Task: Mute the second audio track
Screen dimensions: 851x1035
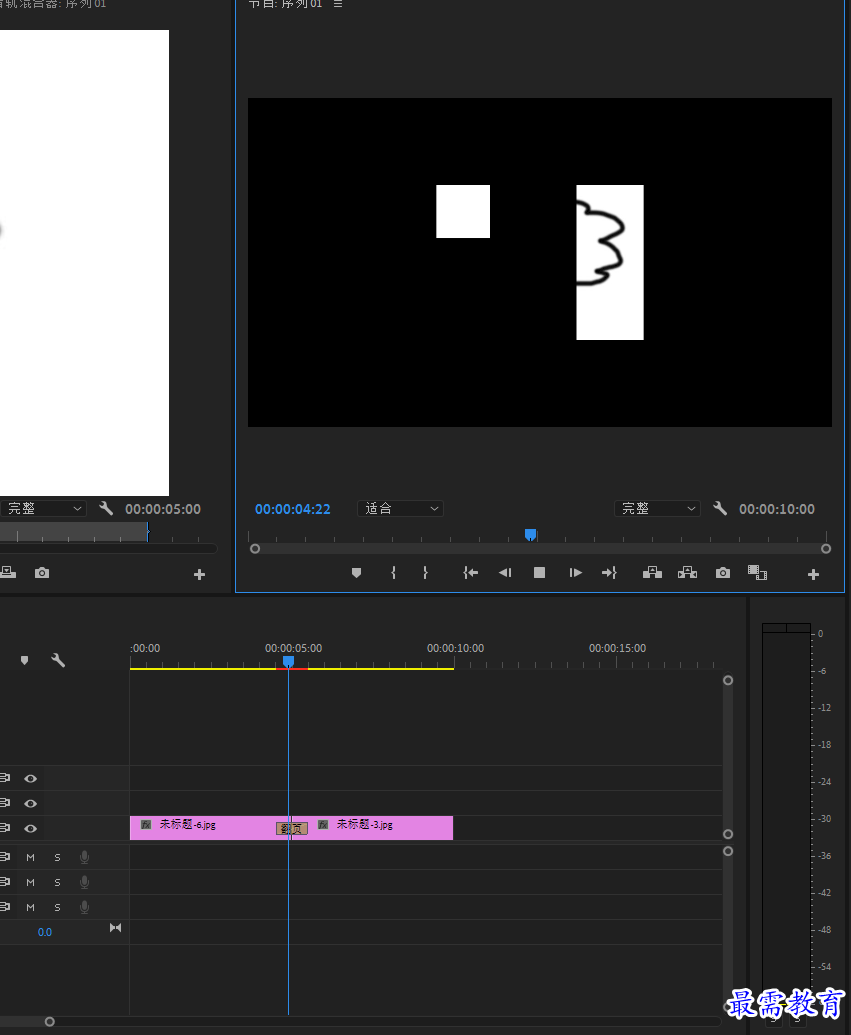Action: click(30, 883)
